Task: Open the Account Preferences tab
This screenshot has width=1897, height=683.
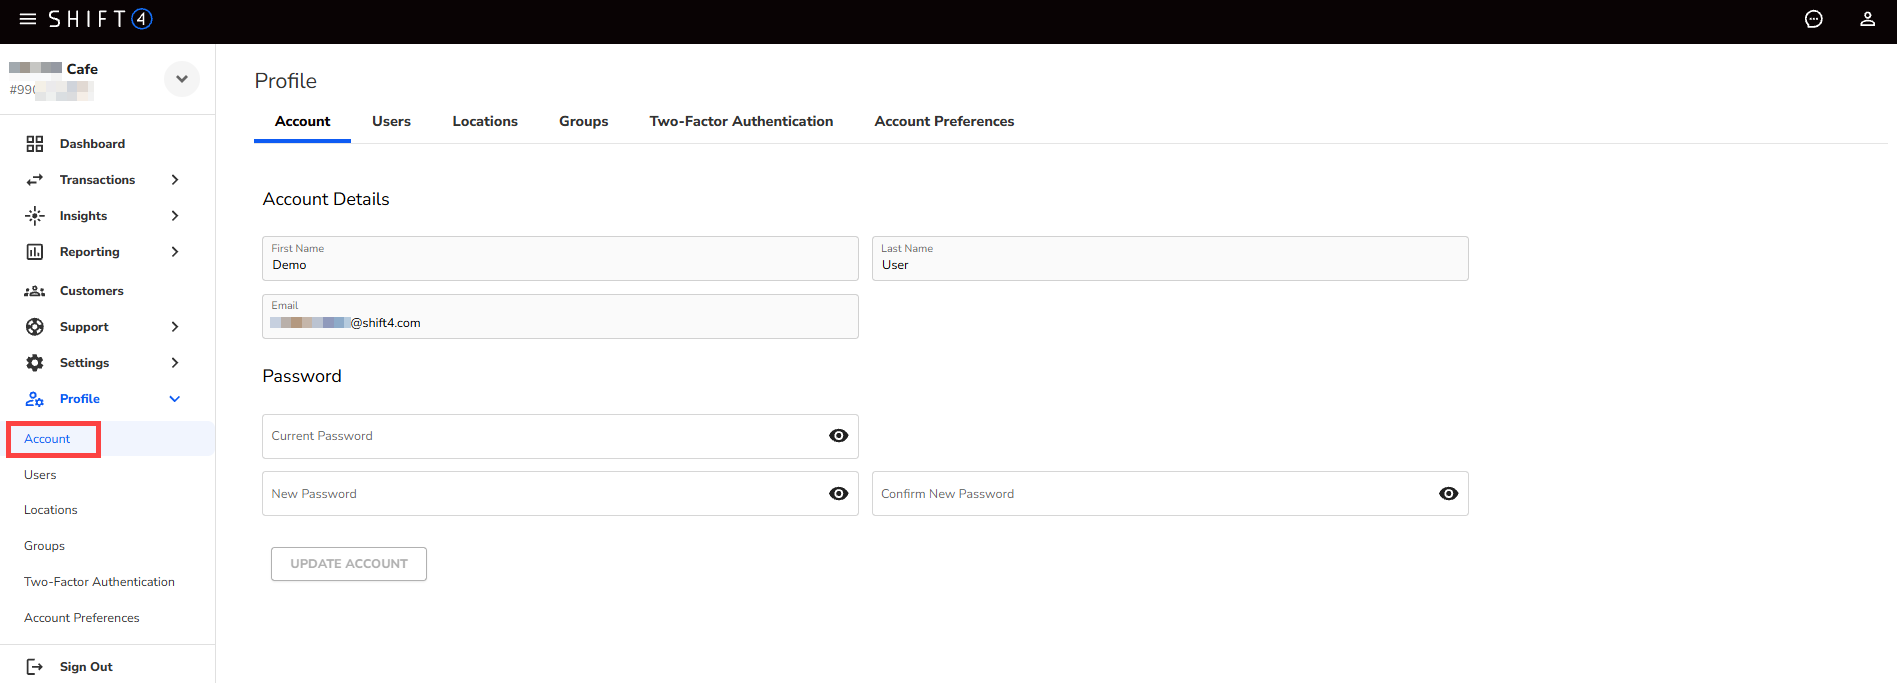Action: pyautogui.click(x=943, y=121)
